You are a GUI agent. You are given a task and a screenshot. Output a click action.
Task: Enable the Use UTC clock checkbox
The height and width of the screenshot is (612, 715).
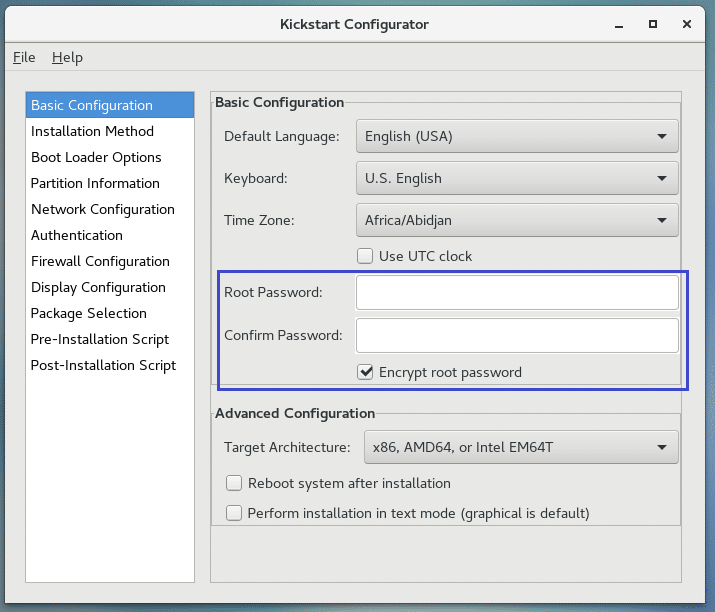coord(366,256)
